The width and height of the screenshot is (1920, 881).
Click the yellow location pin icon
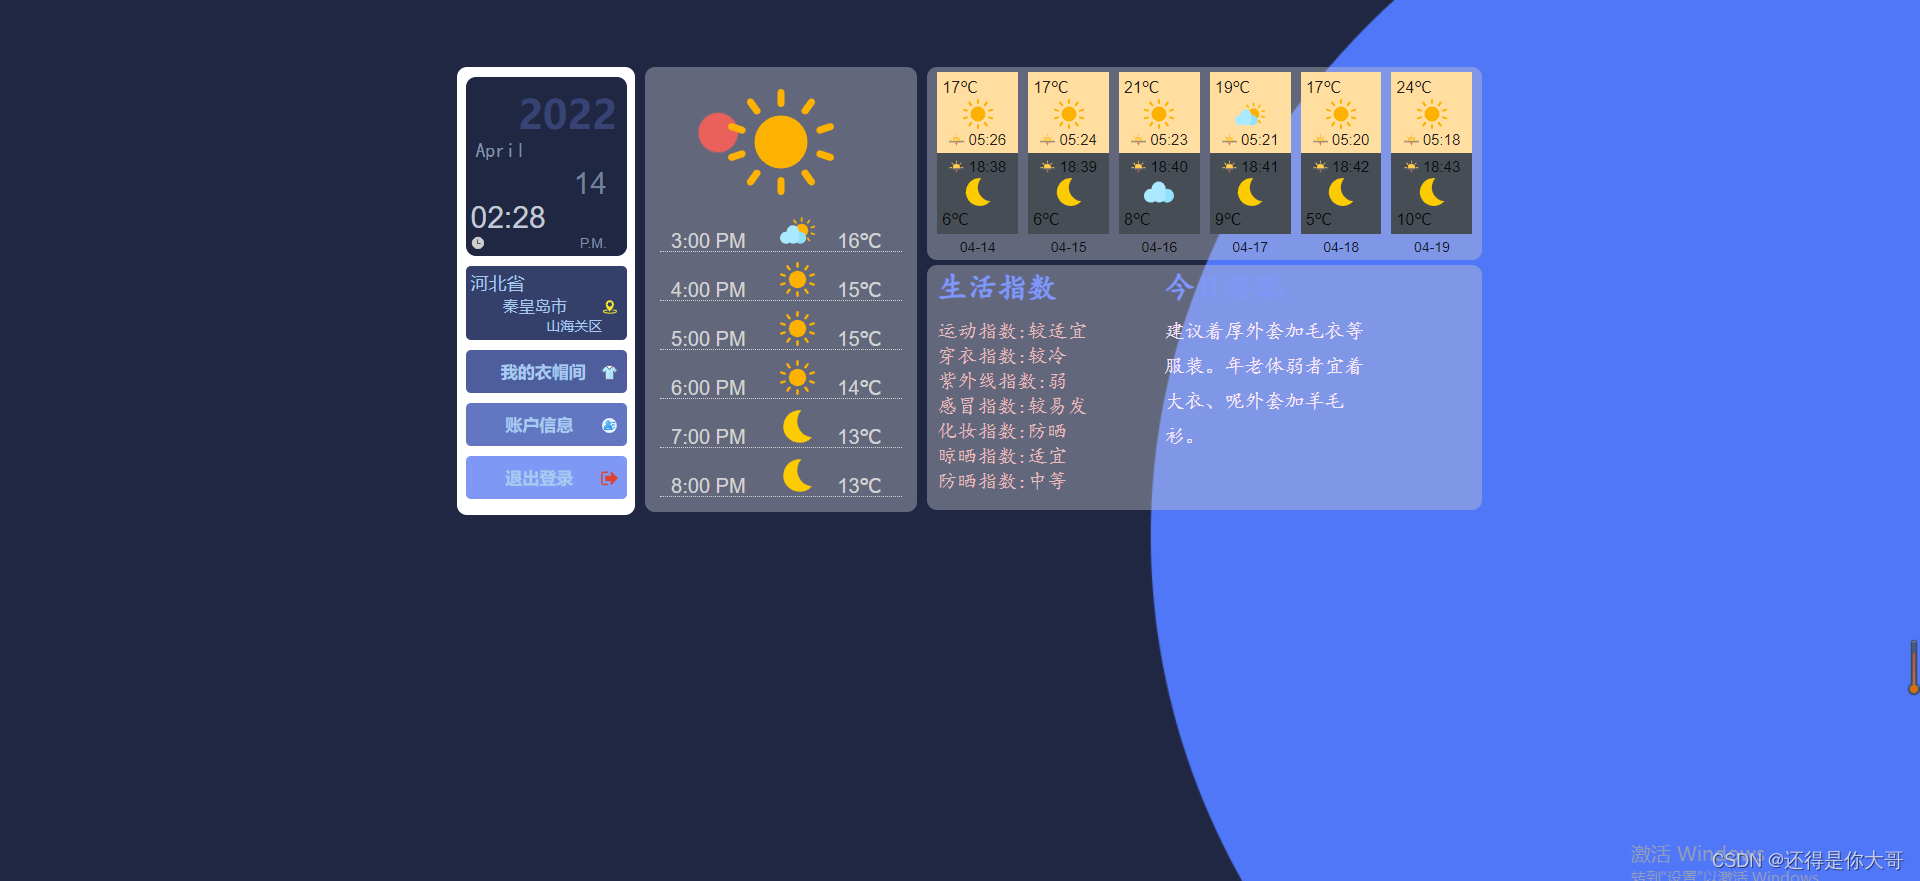(610, 307)
